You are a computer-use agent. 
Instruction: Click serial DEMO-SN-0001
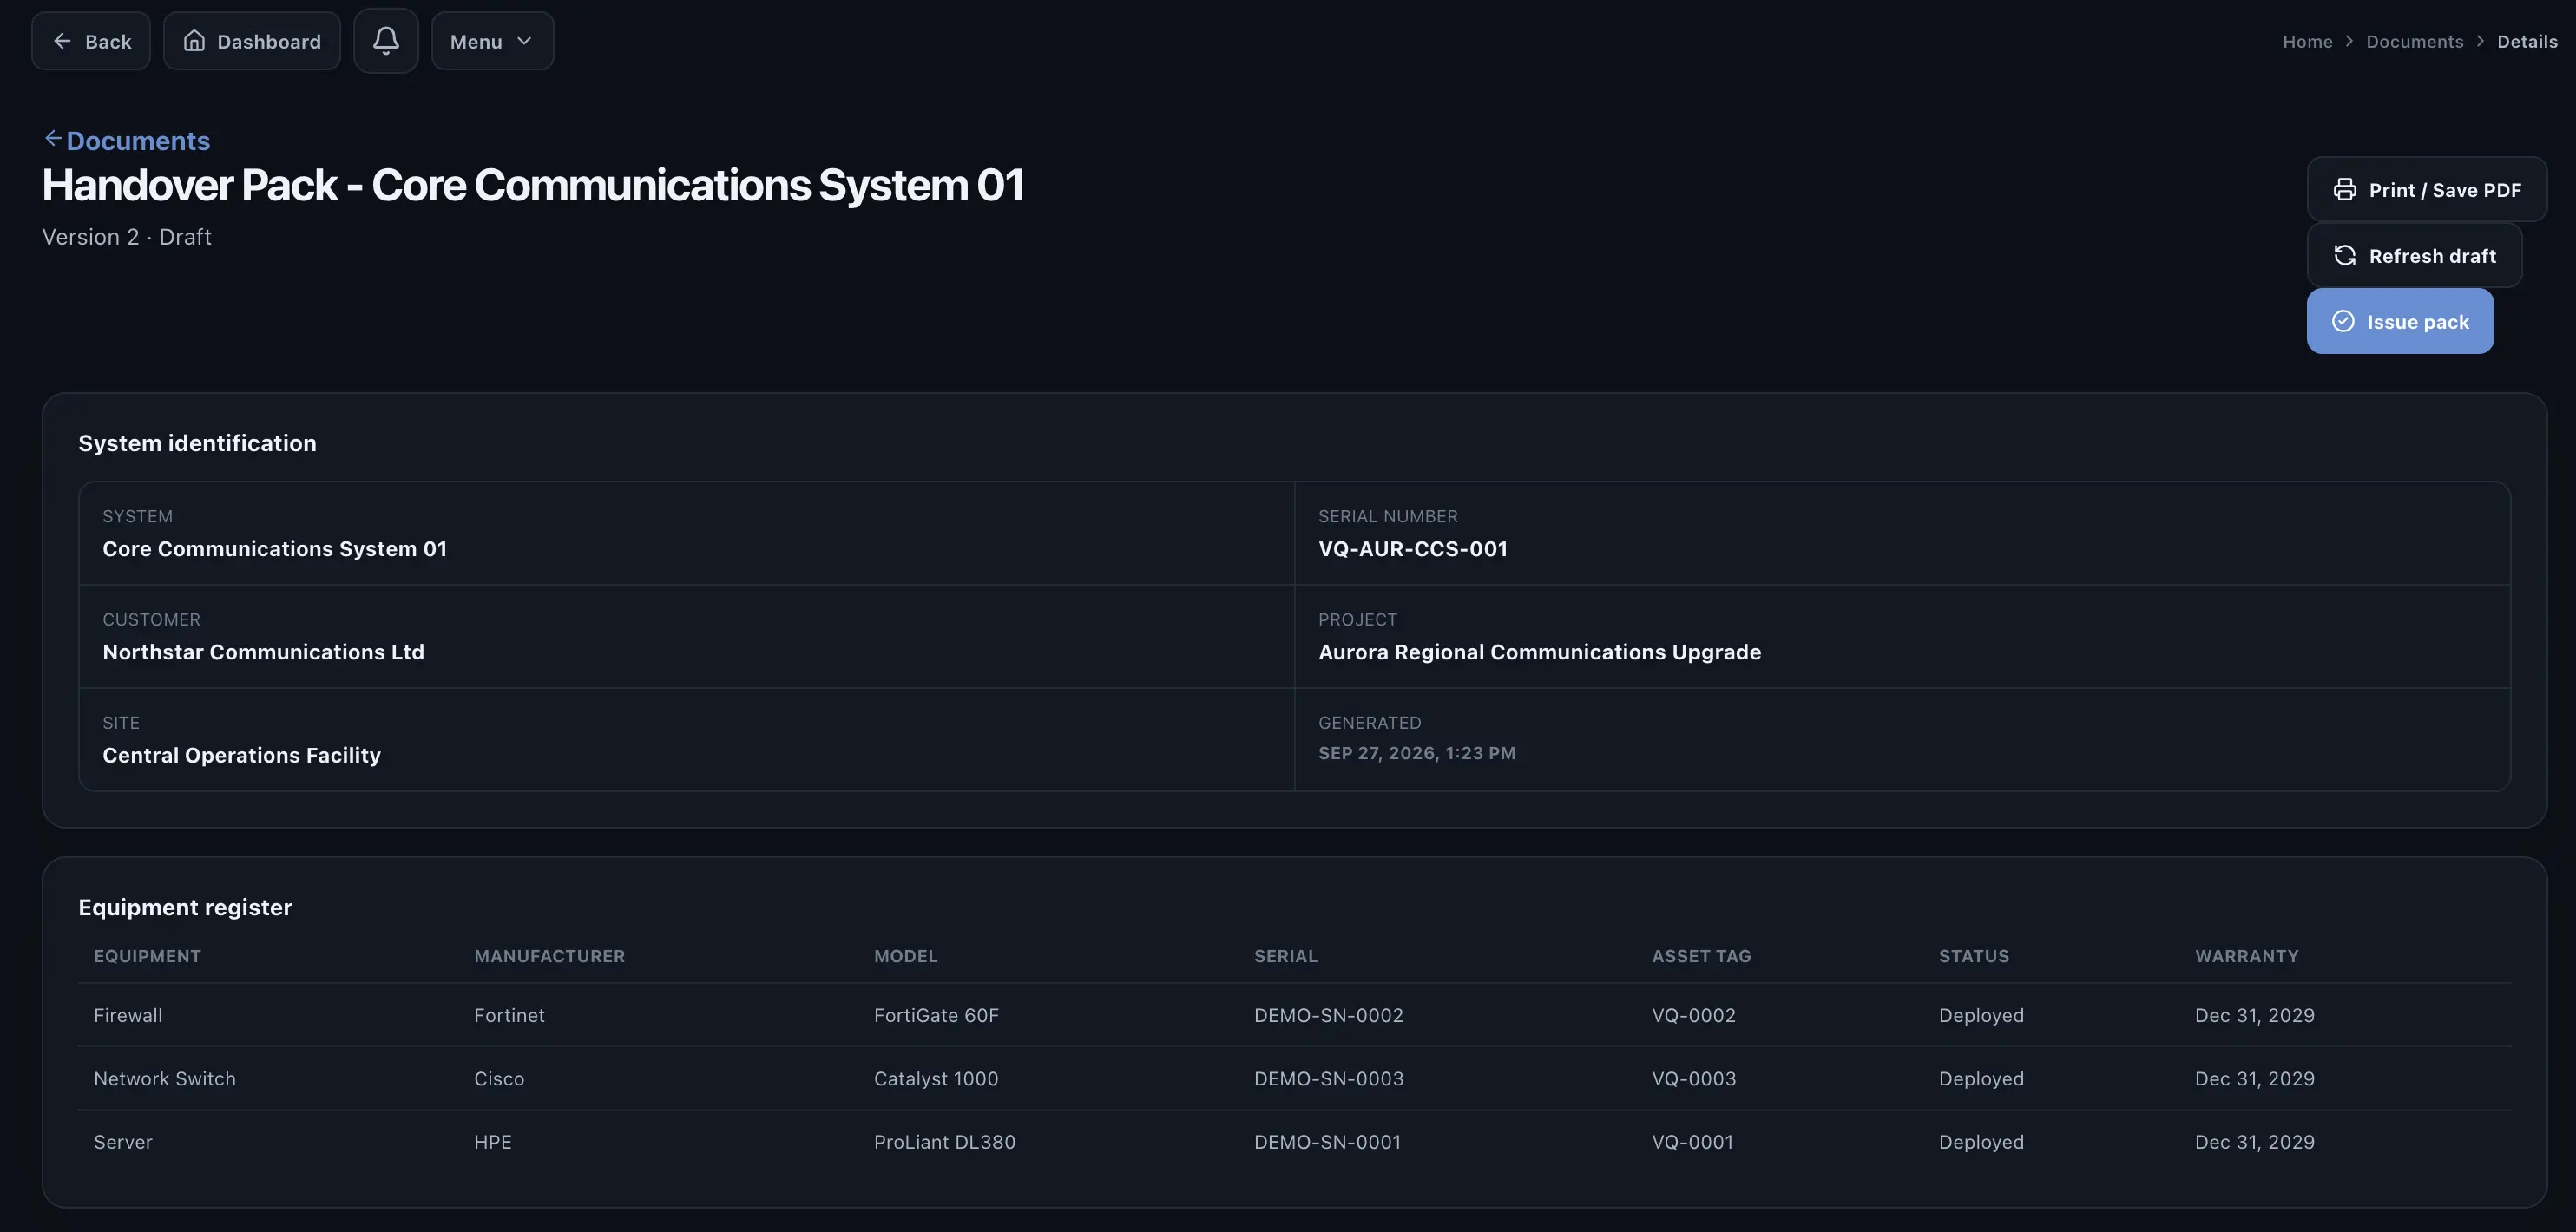pos(1327,1142)
